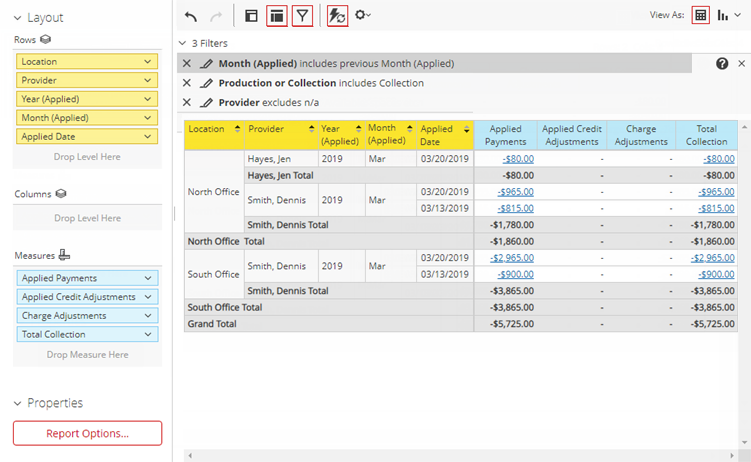This screenshot has height=462, width=751.
Task: Open the Location row level dropdown
Action: point(148,61)
